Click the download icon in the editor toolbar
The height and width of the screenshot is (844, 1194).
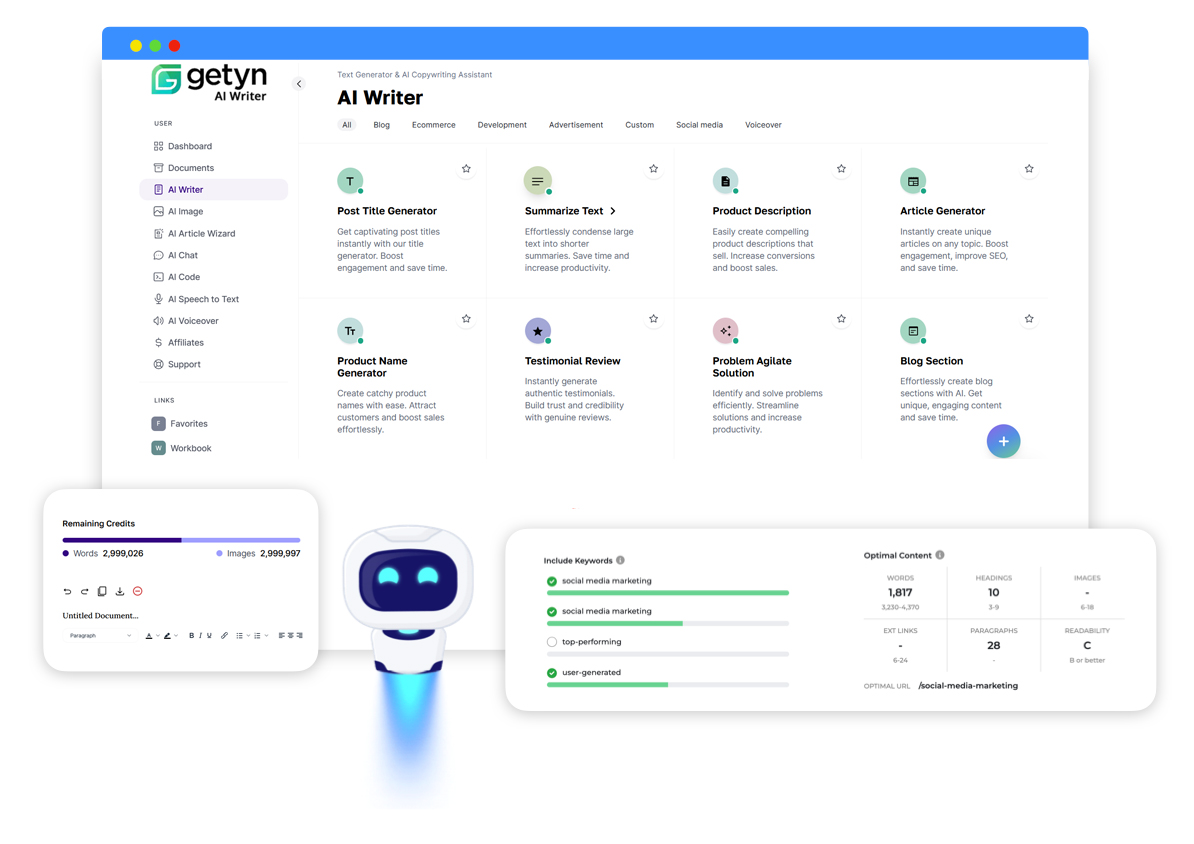(120, 591)
